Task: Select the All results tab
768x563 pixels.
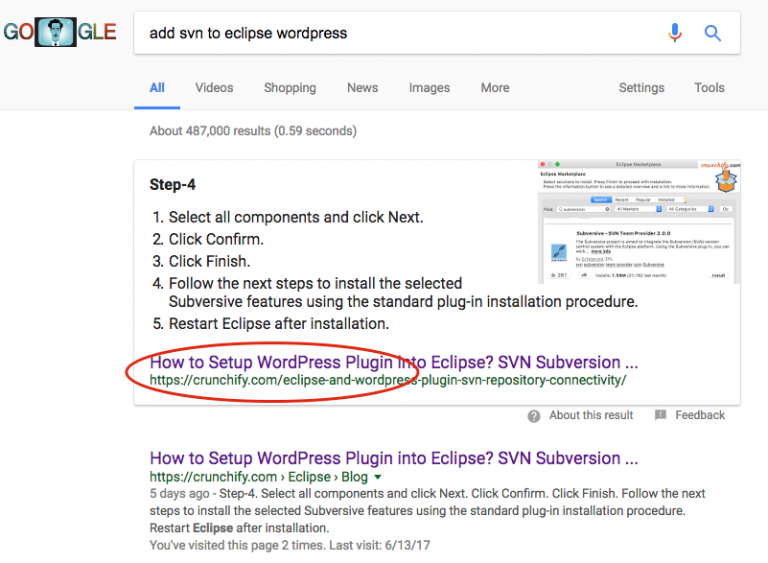Action: click(x=157, y=88)
